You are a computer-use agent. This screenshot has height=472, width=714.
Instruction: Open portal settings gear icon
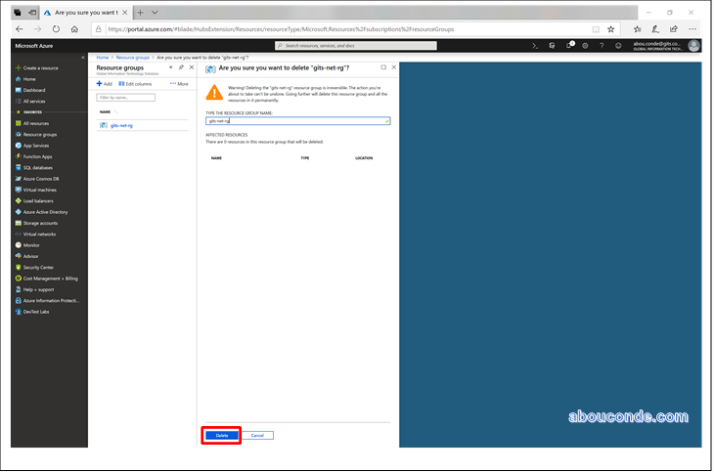coord(585,45)
